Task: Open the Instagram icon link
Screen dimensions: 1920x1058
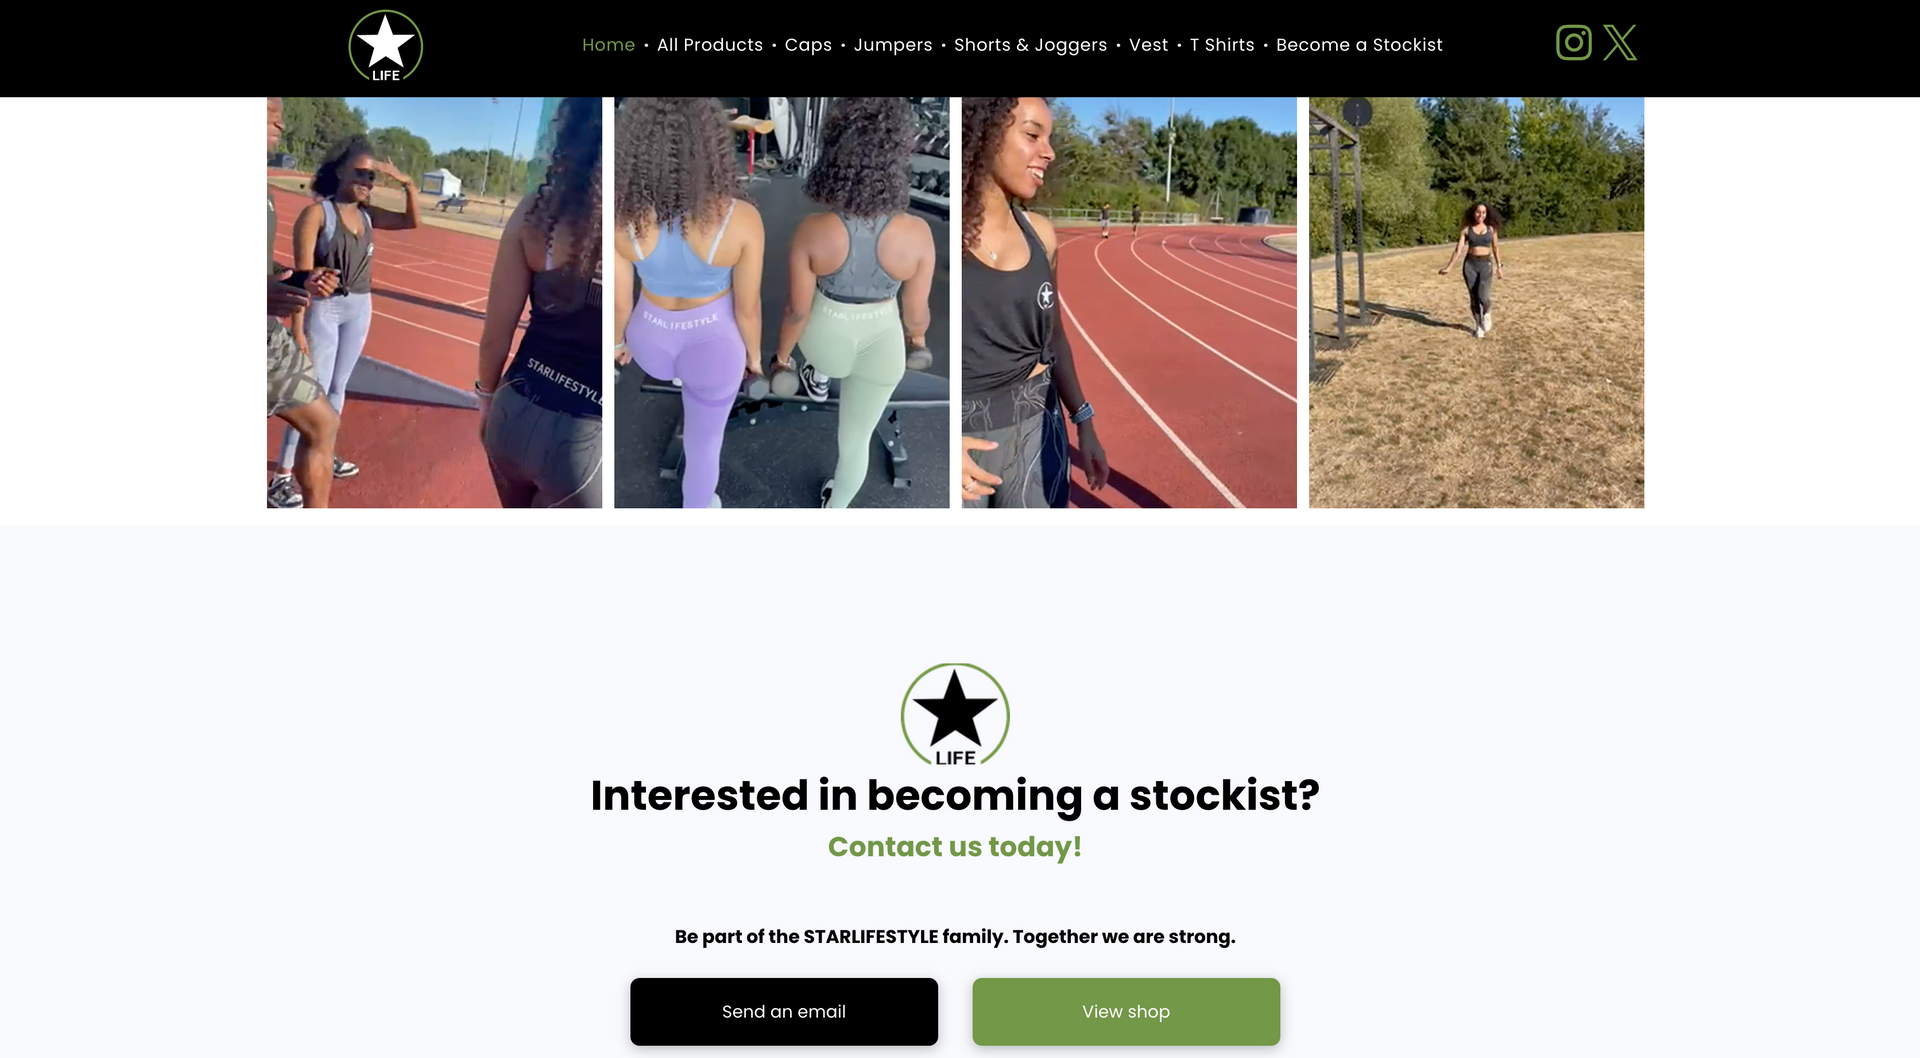Action: tap(1573, 43)
